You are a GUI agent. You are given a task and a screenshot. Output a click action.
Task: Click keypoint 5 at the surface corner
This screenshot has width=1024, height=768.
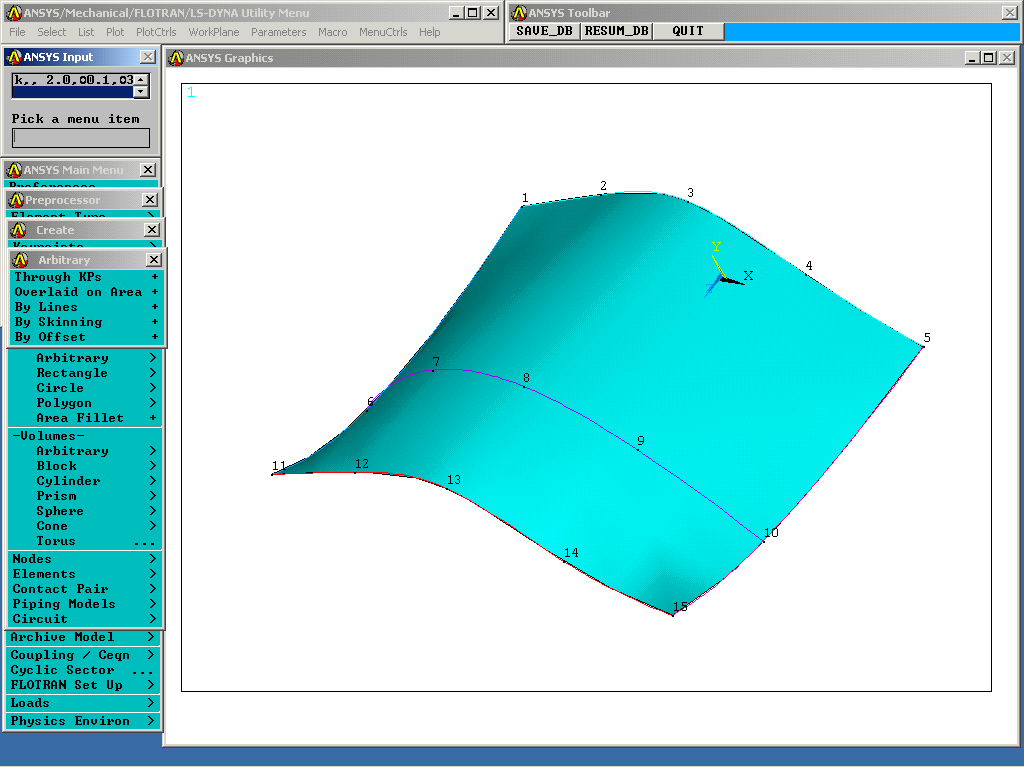point(923,346)
